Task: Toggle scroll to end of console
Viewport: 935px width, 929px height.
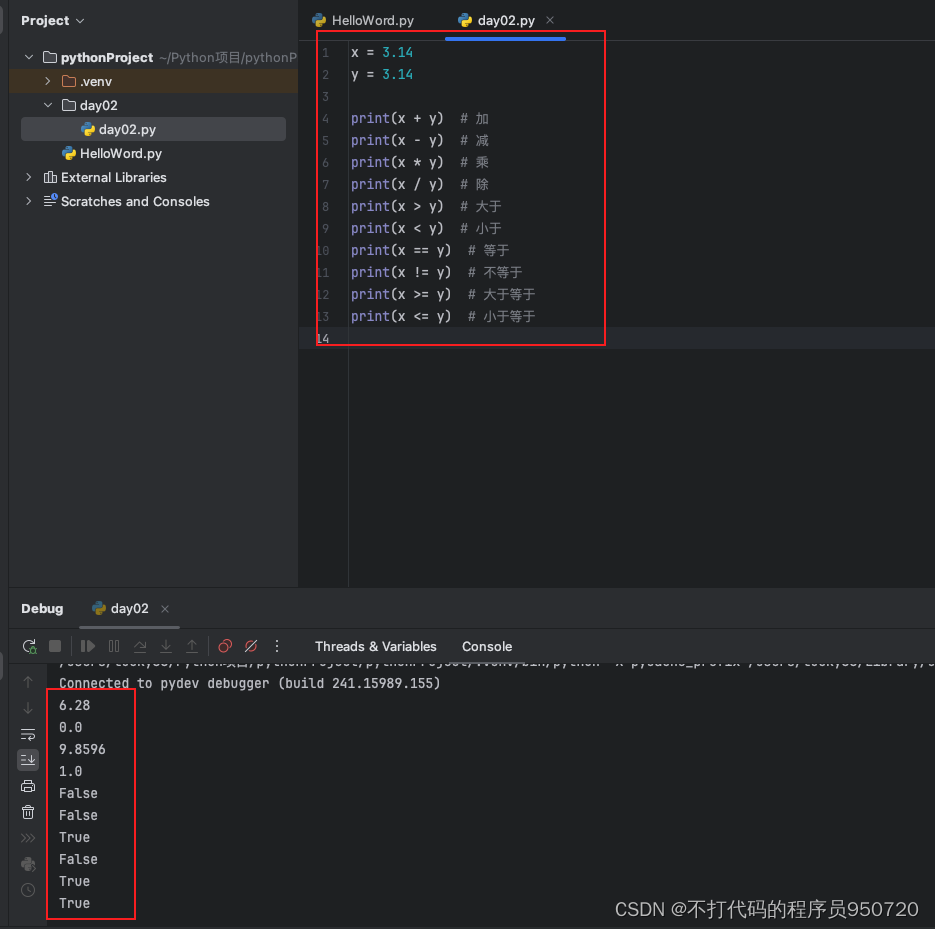Action: pyautogui.click(x=28, y=760)
